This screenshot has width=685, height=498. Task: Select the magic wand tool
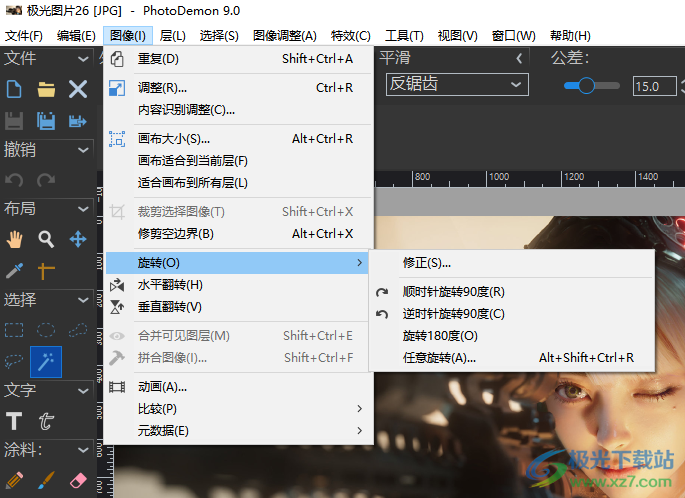click(x=46, y=362)
